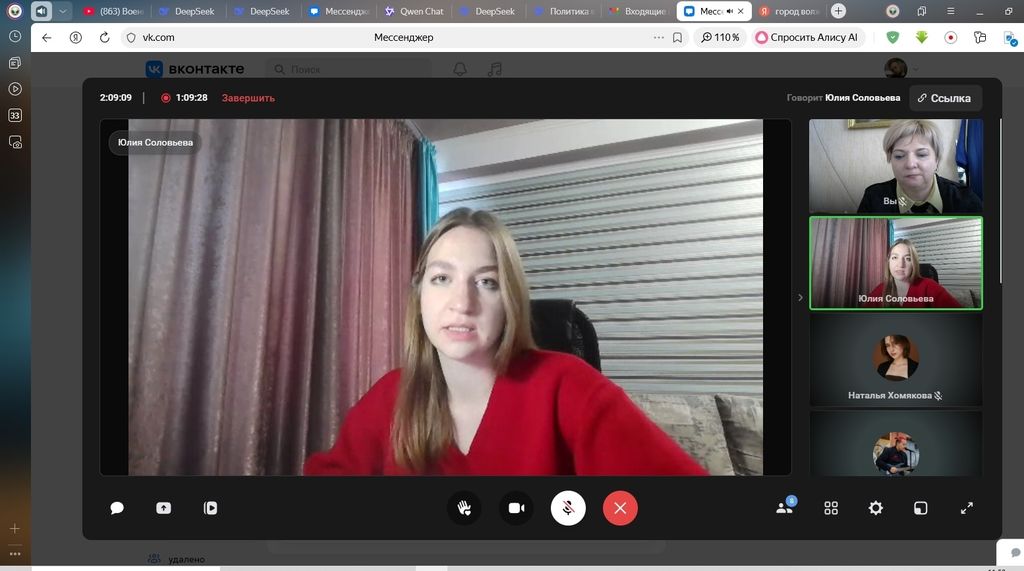The height and width of the screenshot is (571, 1024).
Task: Expand the browser tab list dropdown arrow
Action: [x=64, y=11]
